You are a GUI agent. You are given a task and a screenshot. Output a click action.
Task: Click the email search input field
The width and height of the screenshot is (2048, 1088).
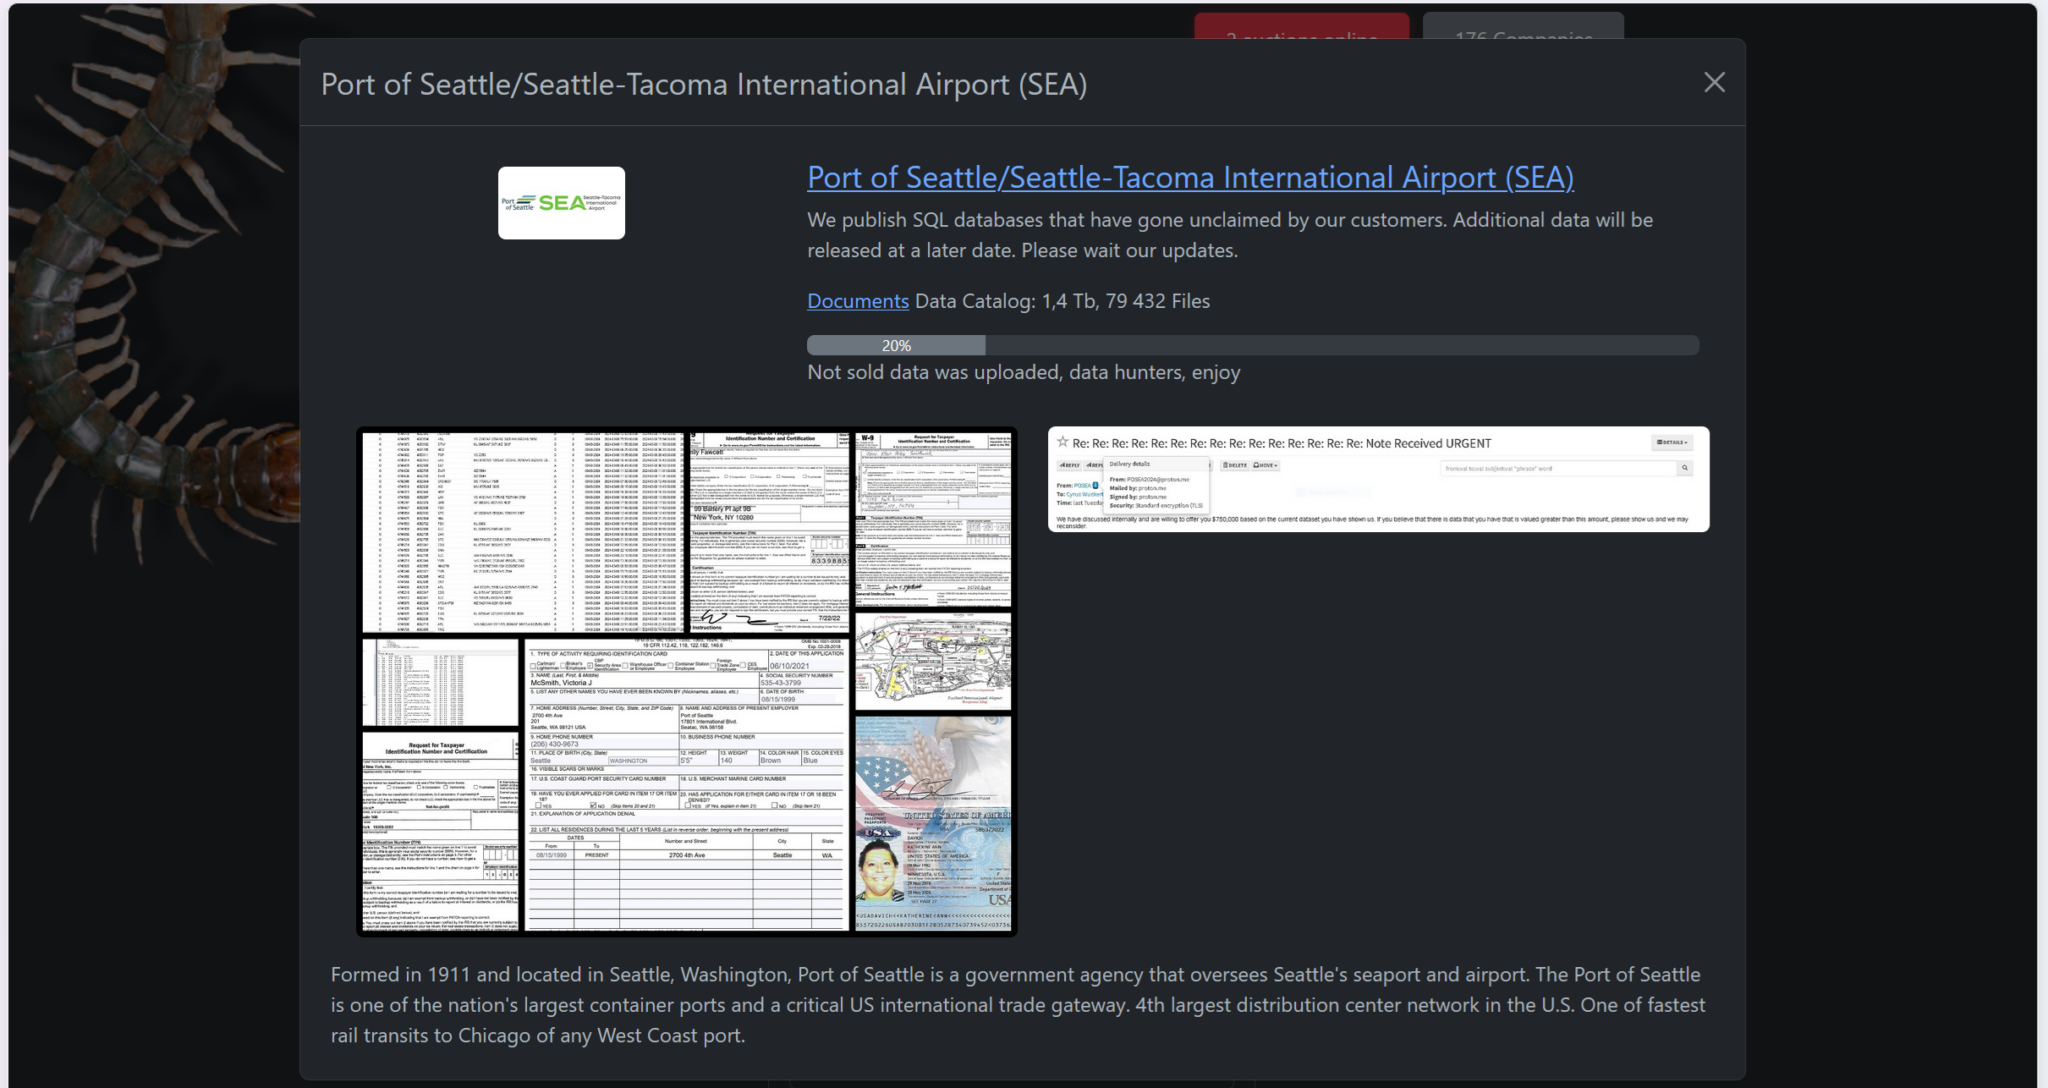click(x=1557, y=468)
